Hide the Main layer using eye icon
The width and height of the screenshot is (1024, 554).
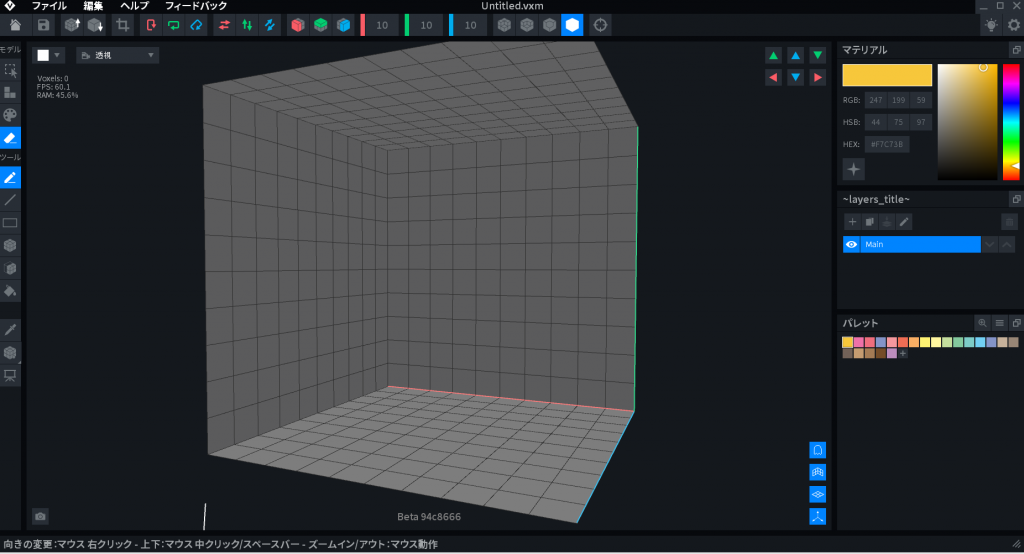852,244
